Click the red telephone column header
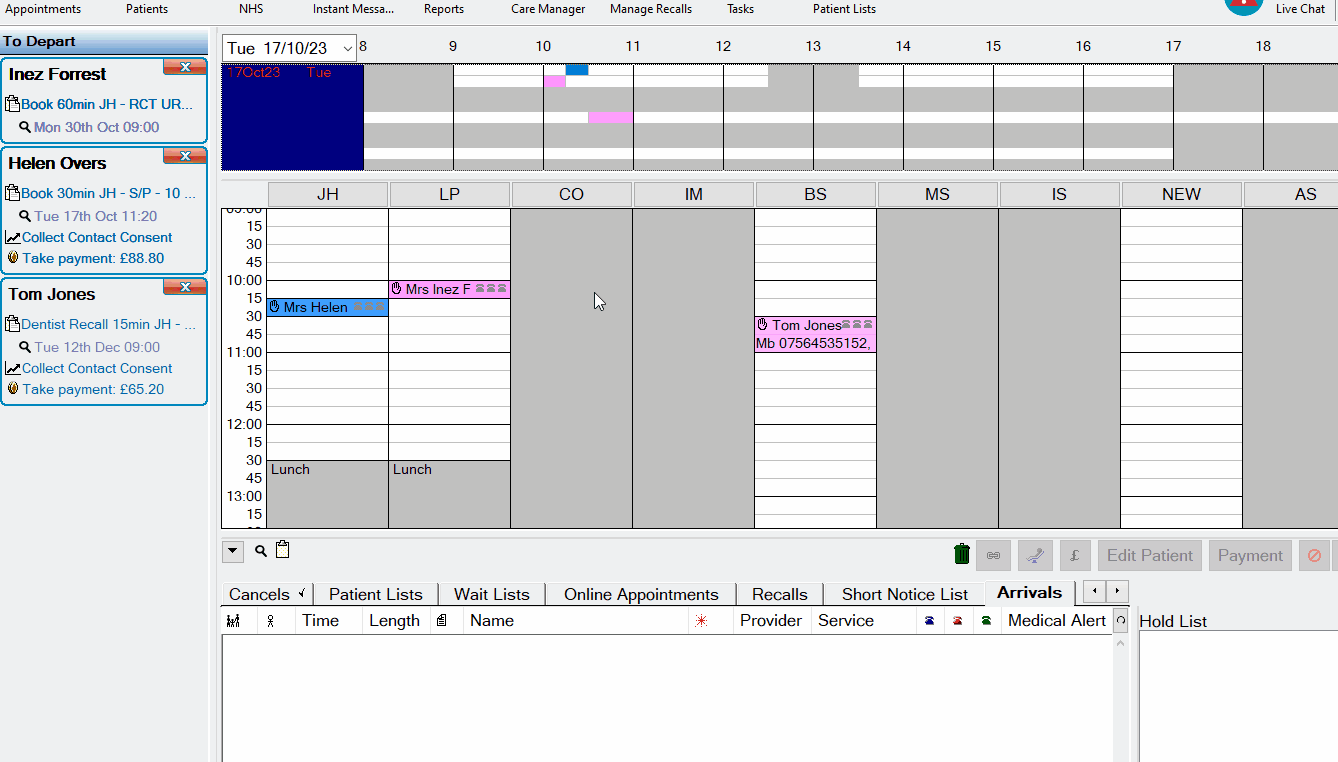This screenshot has width=1338, height=762. pyautogui.click(x=958, y=621)
